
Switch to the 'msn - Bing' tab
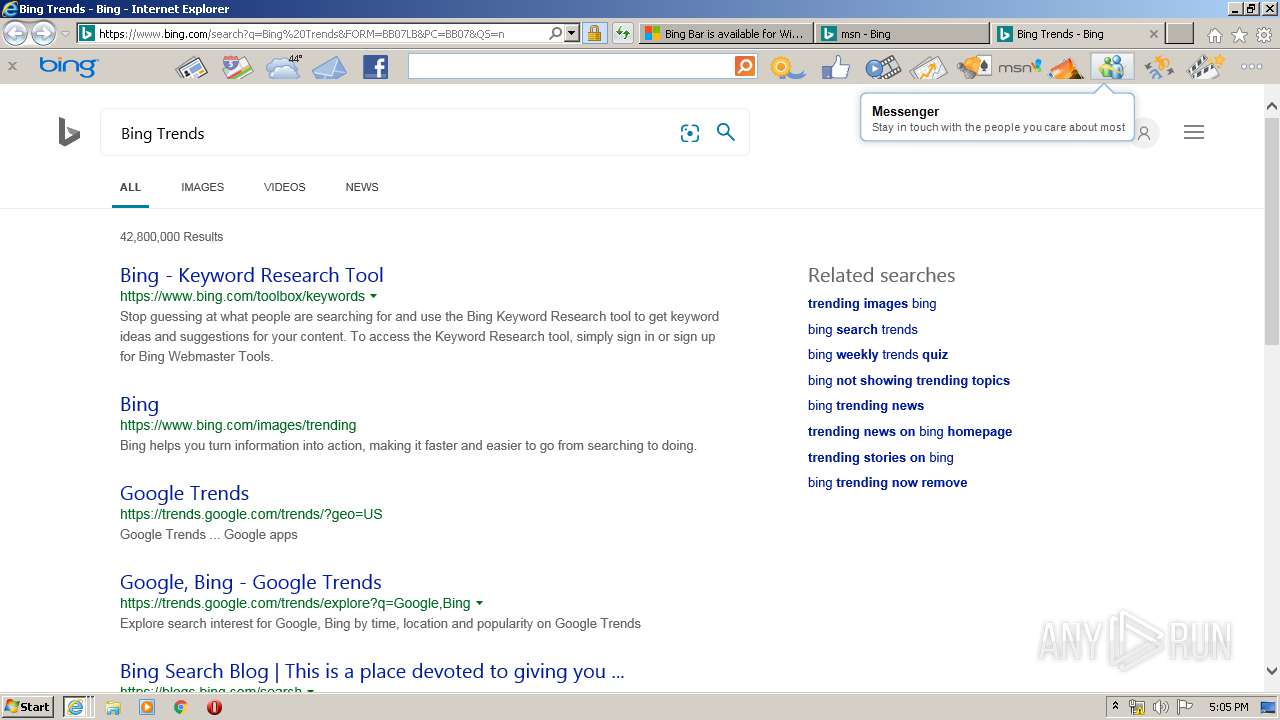[x=900, y=34]
